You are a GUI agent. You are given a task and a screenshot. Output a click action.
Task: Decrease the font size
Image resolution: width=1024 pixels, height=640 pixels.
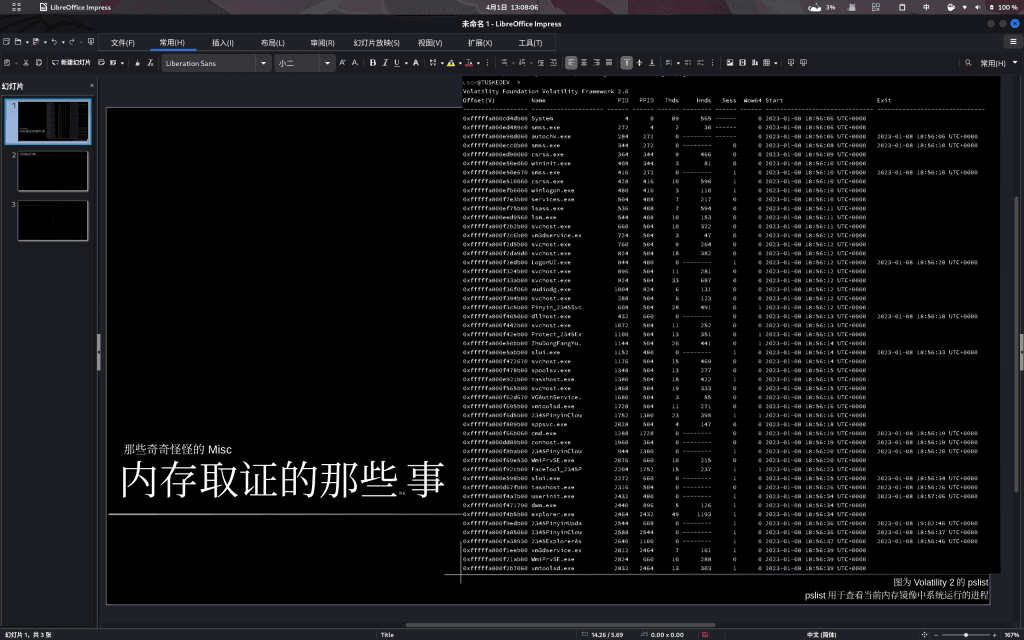(x=355, y=63)
